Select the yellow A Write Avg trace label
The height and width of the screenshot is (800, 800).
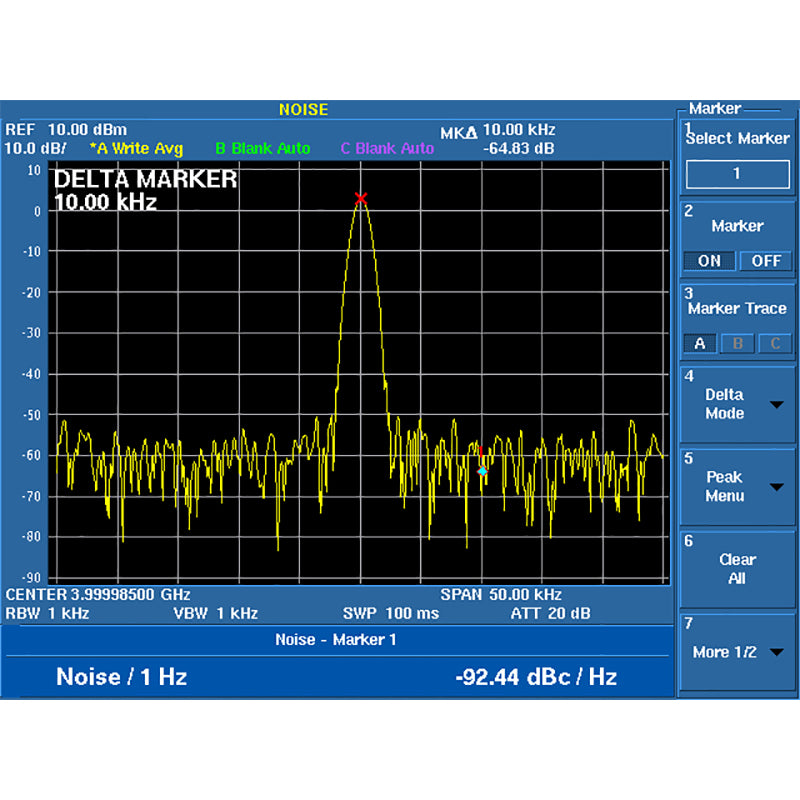pos(137,149)
